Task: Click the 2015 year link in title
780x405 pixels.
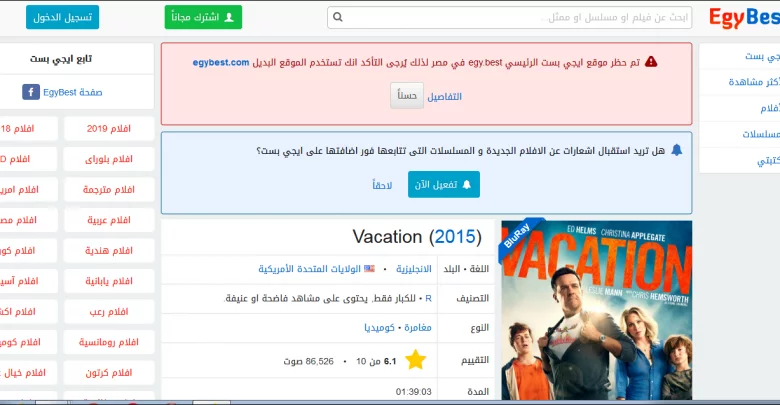Action: click(x=455, y=237)
